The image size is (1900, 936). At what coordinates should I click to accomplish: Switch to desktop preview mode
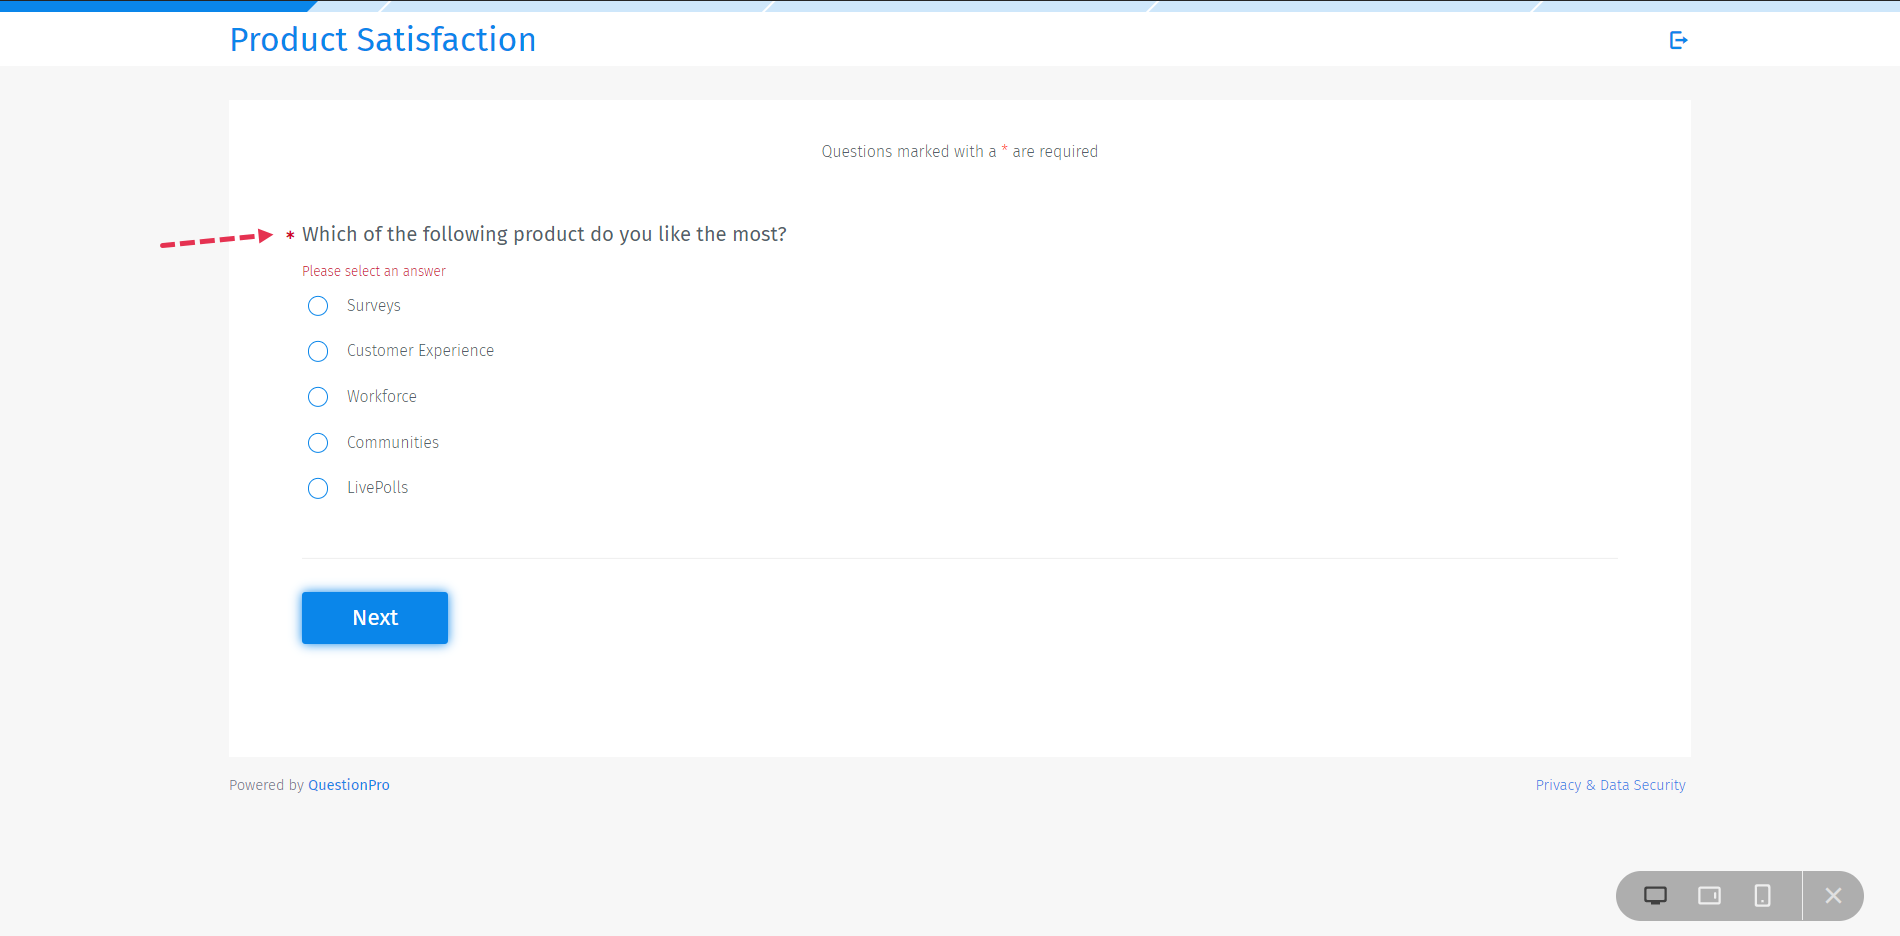1655,896
